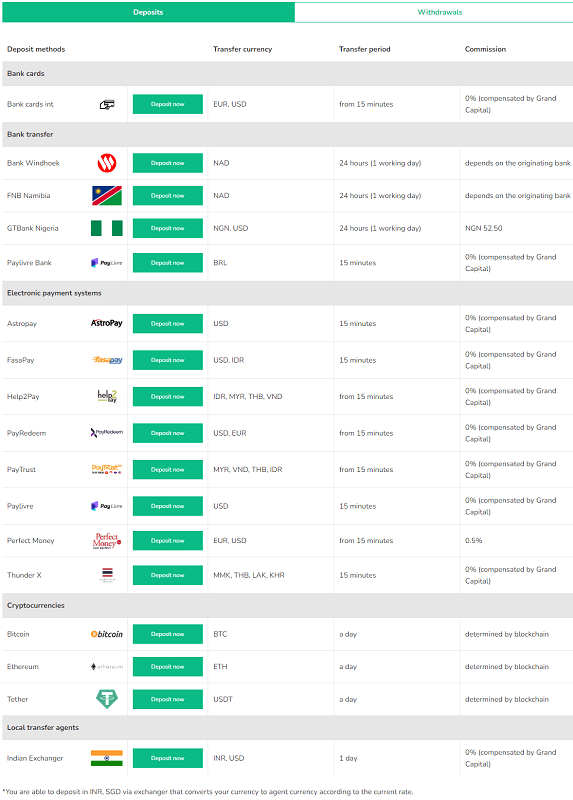Deposit now using PayTrust
573x800 pixels.
tap(168, 469)
